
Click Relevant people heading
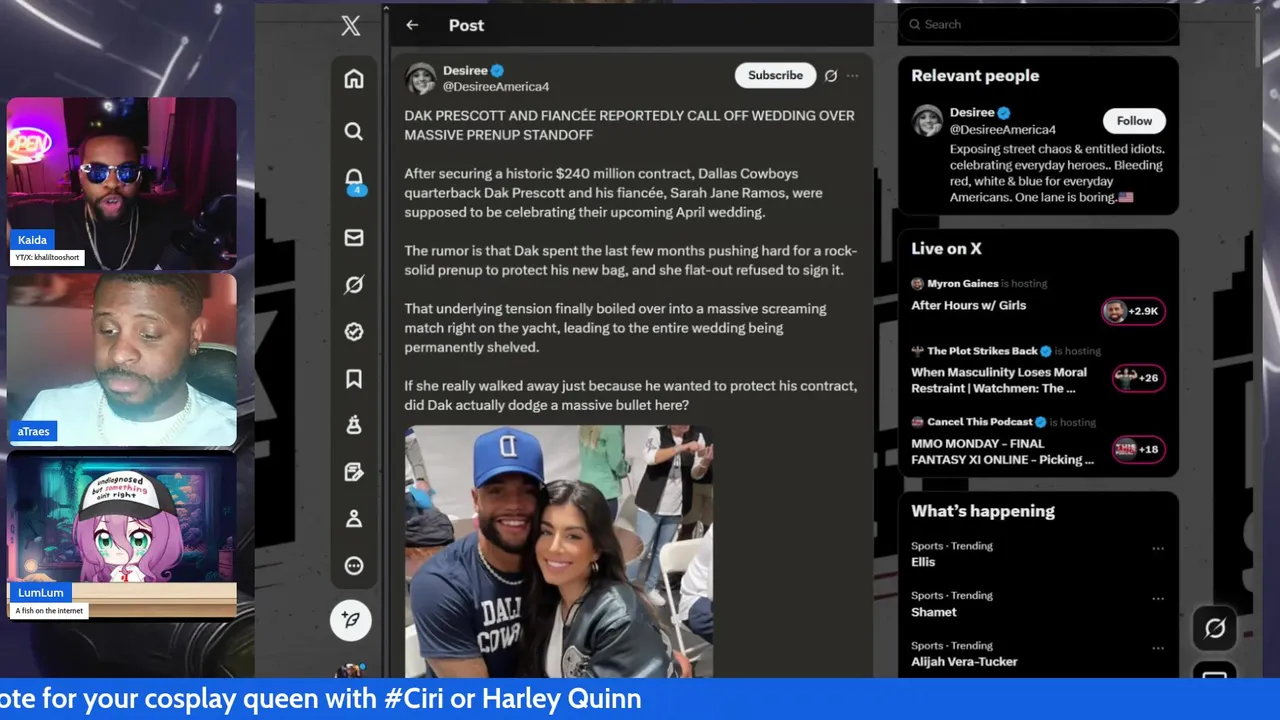[x=975, y=76]
